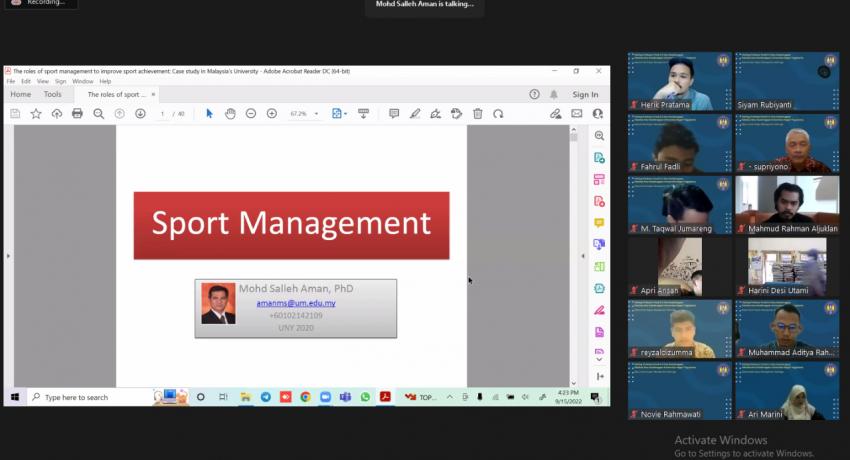Viewport: 850px width, 460px height.
Task: Open the Window menu
Action: tap(82, 81)
